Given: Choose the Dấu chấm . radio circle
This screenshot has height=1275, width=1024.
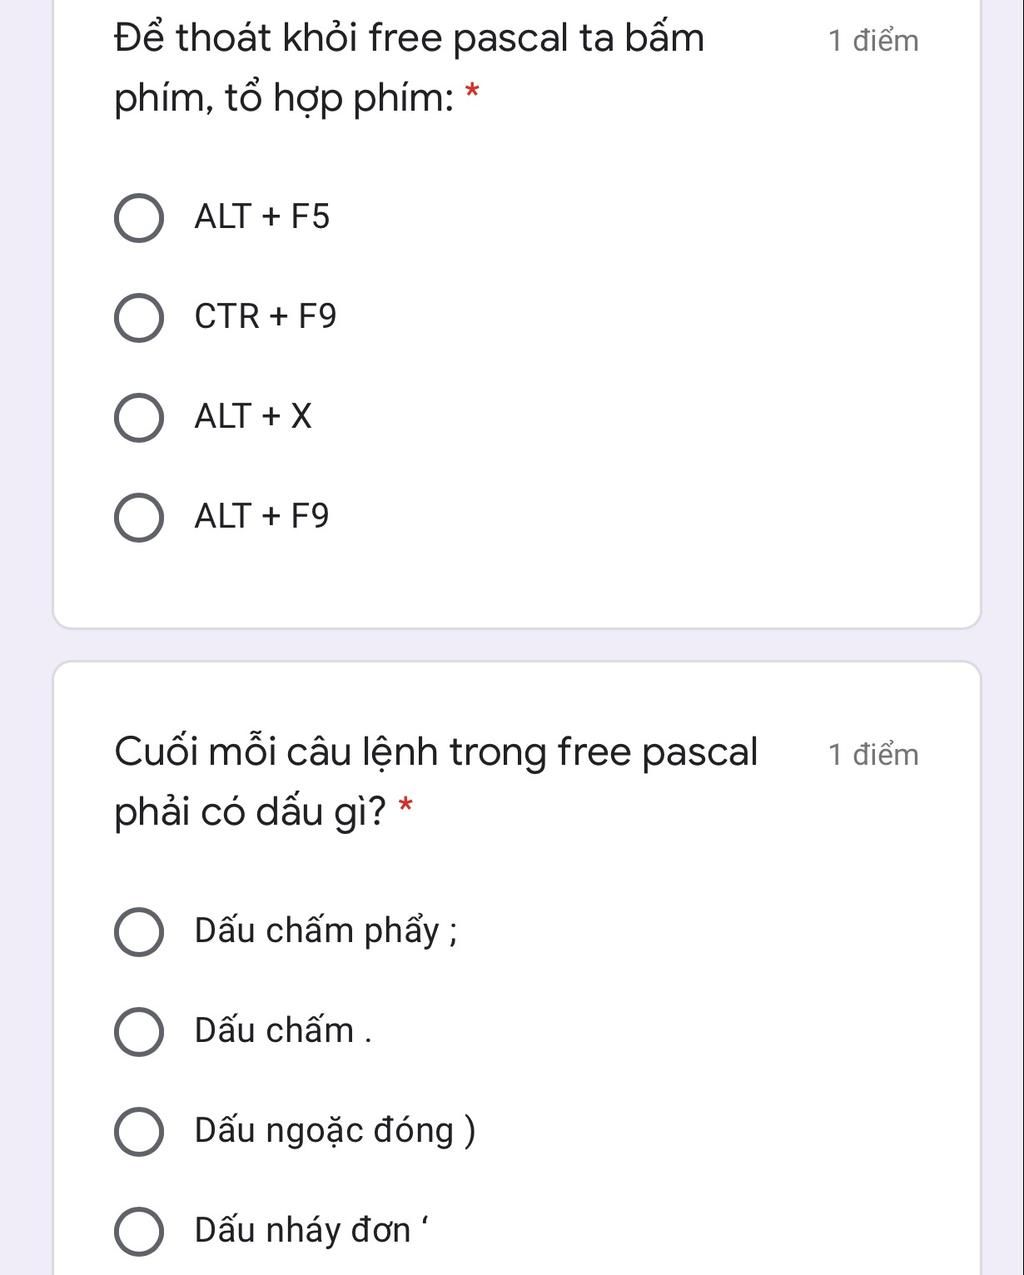Looking at the screenshot, I should (139, 1032).
